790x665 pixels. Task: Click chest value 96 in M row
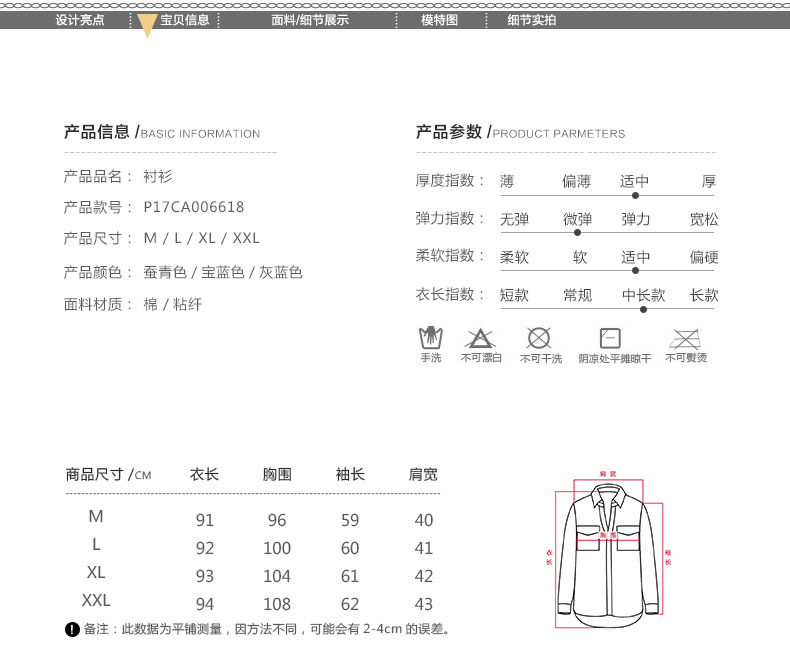coord(277,520)
